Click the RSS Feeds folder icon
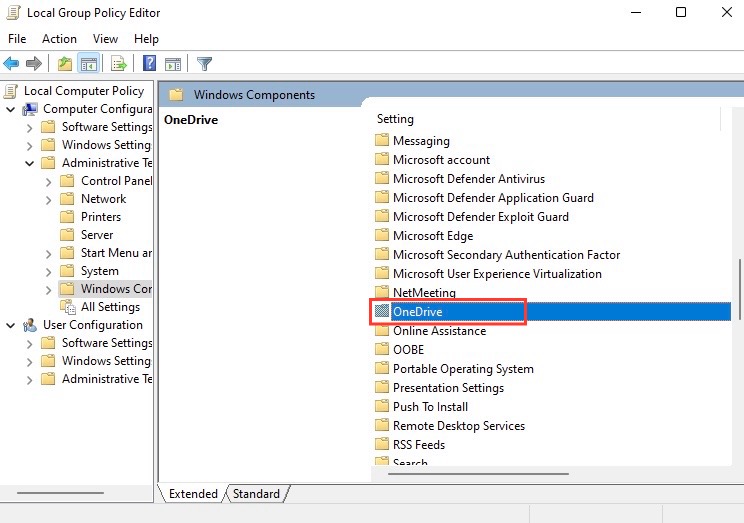This screenshot has width=744, height=523. click(382, 444)
